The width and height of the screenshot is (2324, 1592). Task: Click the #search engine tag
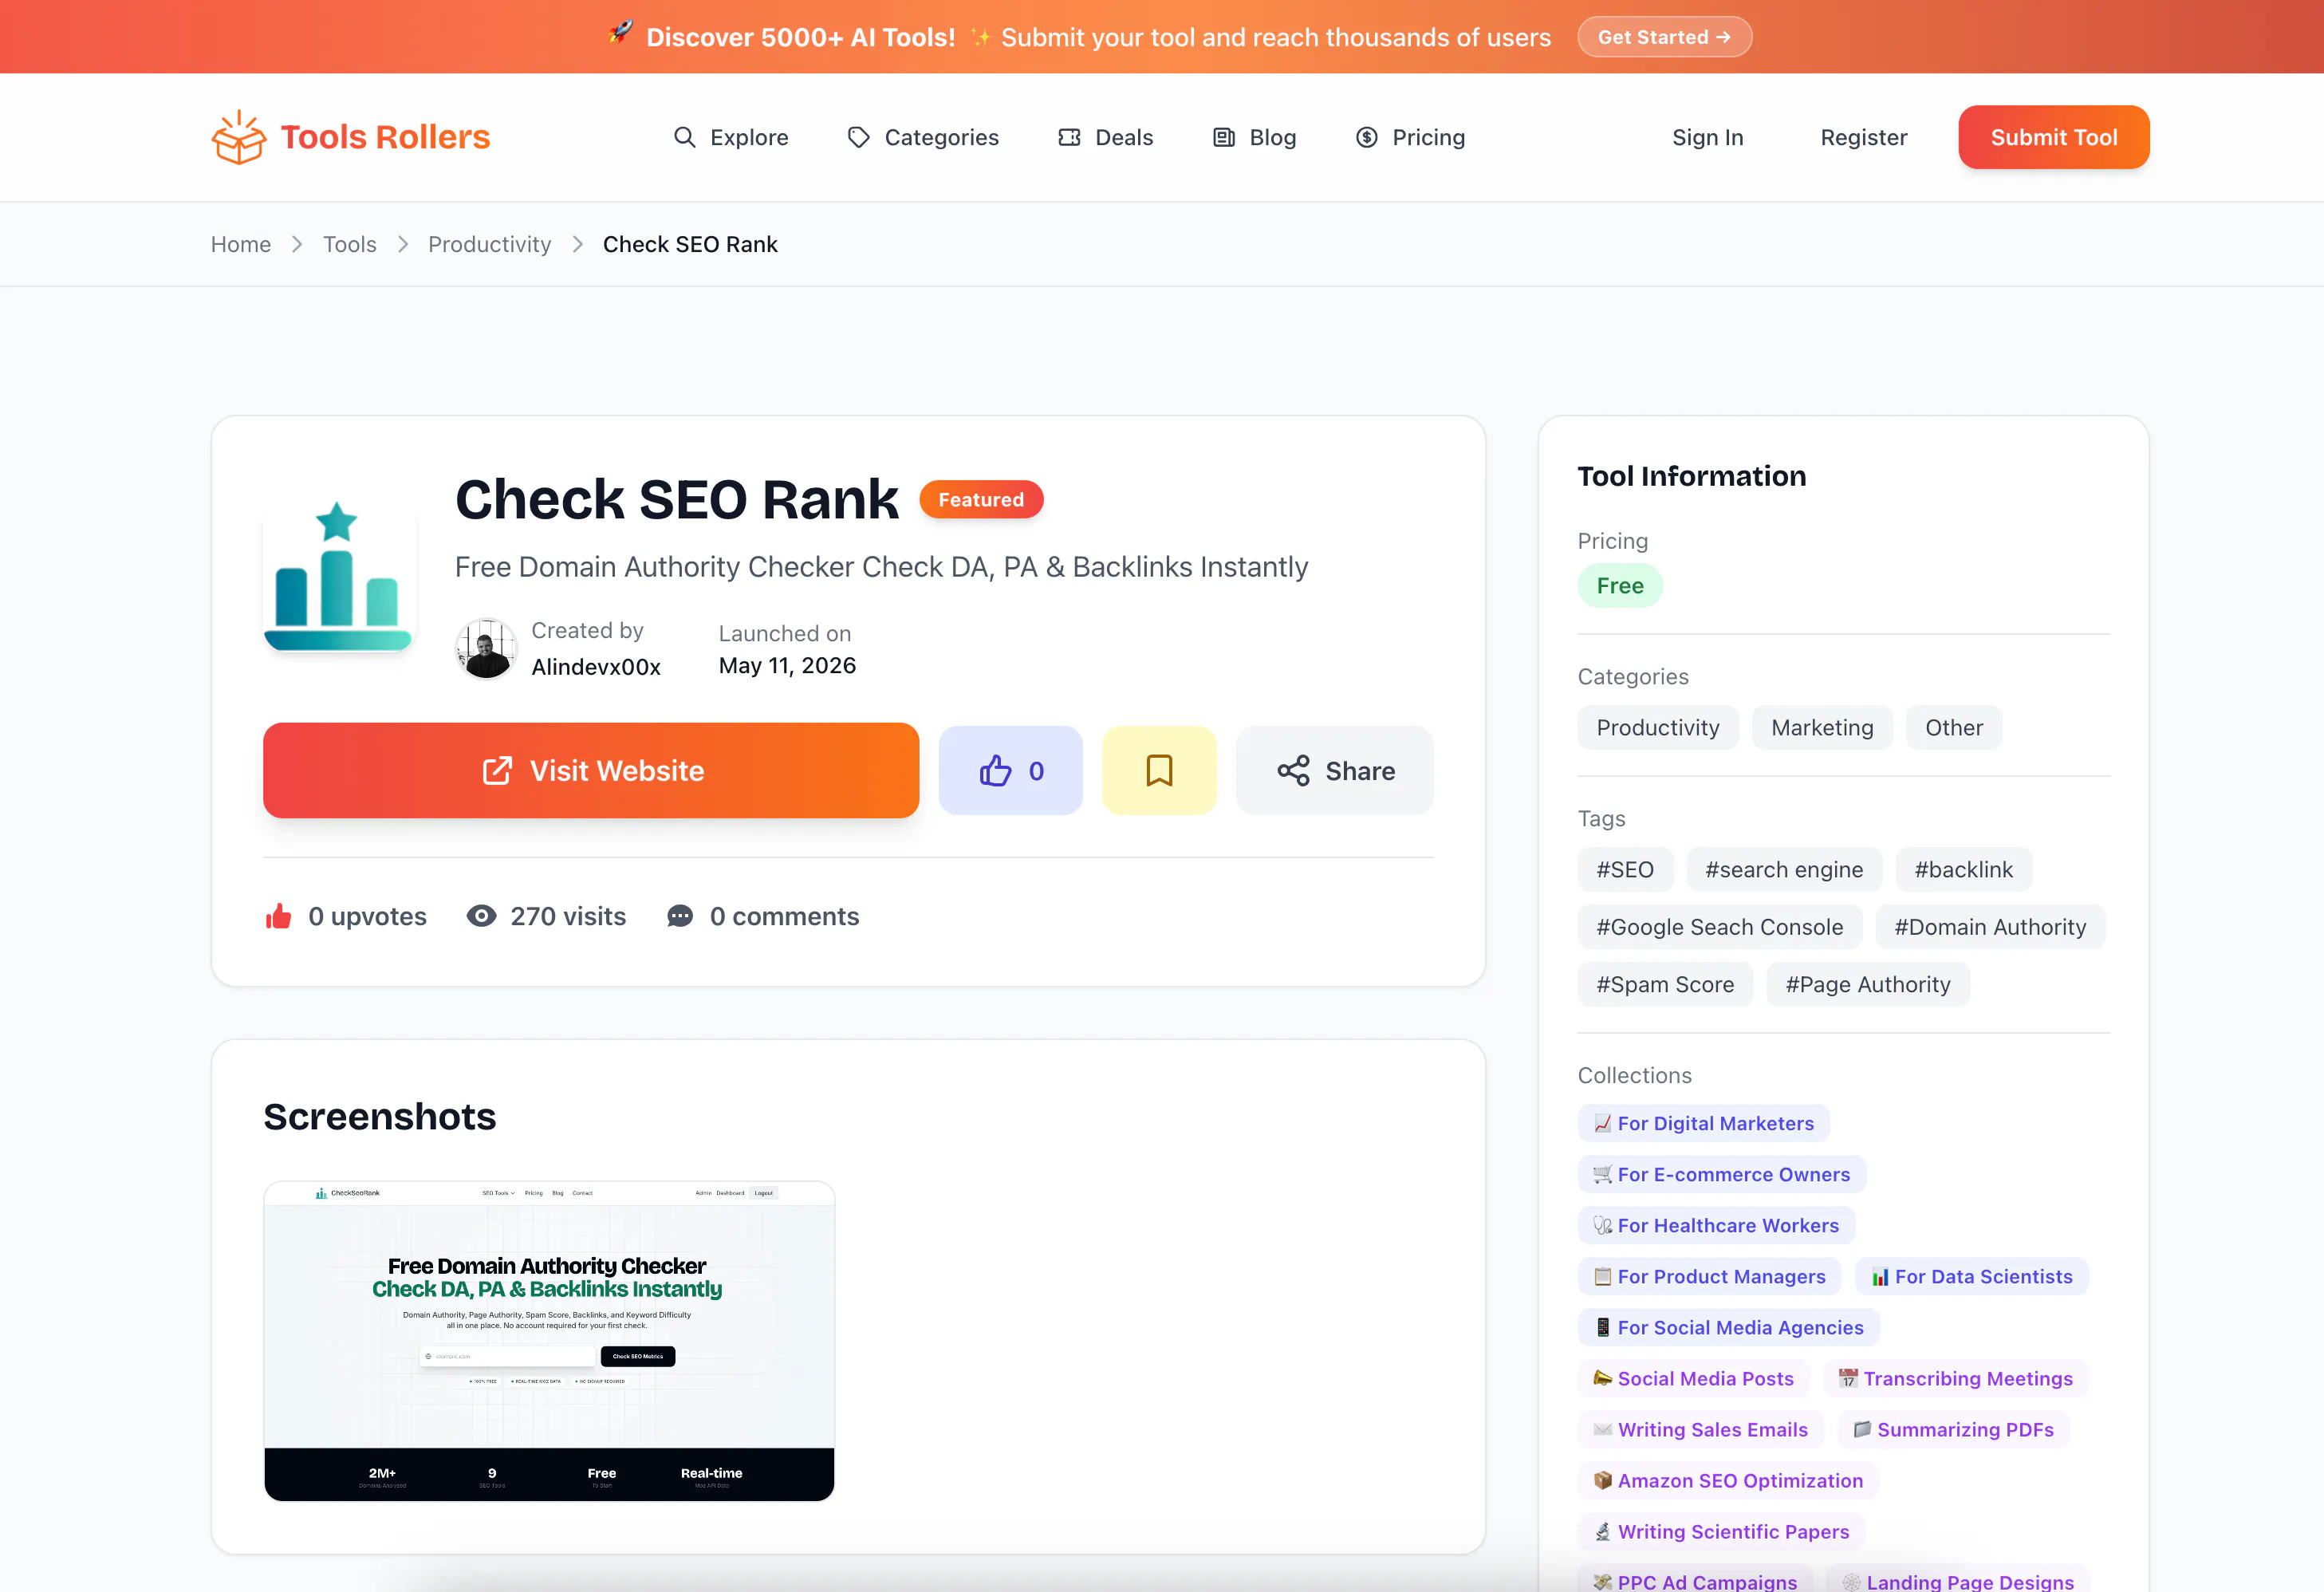[1783, 870]
